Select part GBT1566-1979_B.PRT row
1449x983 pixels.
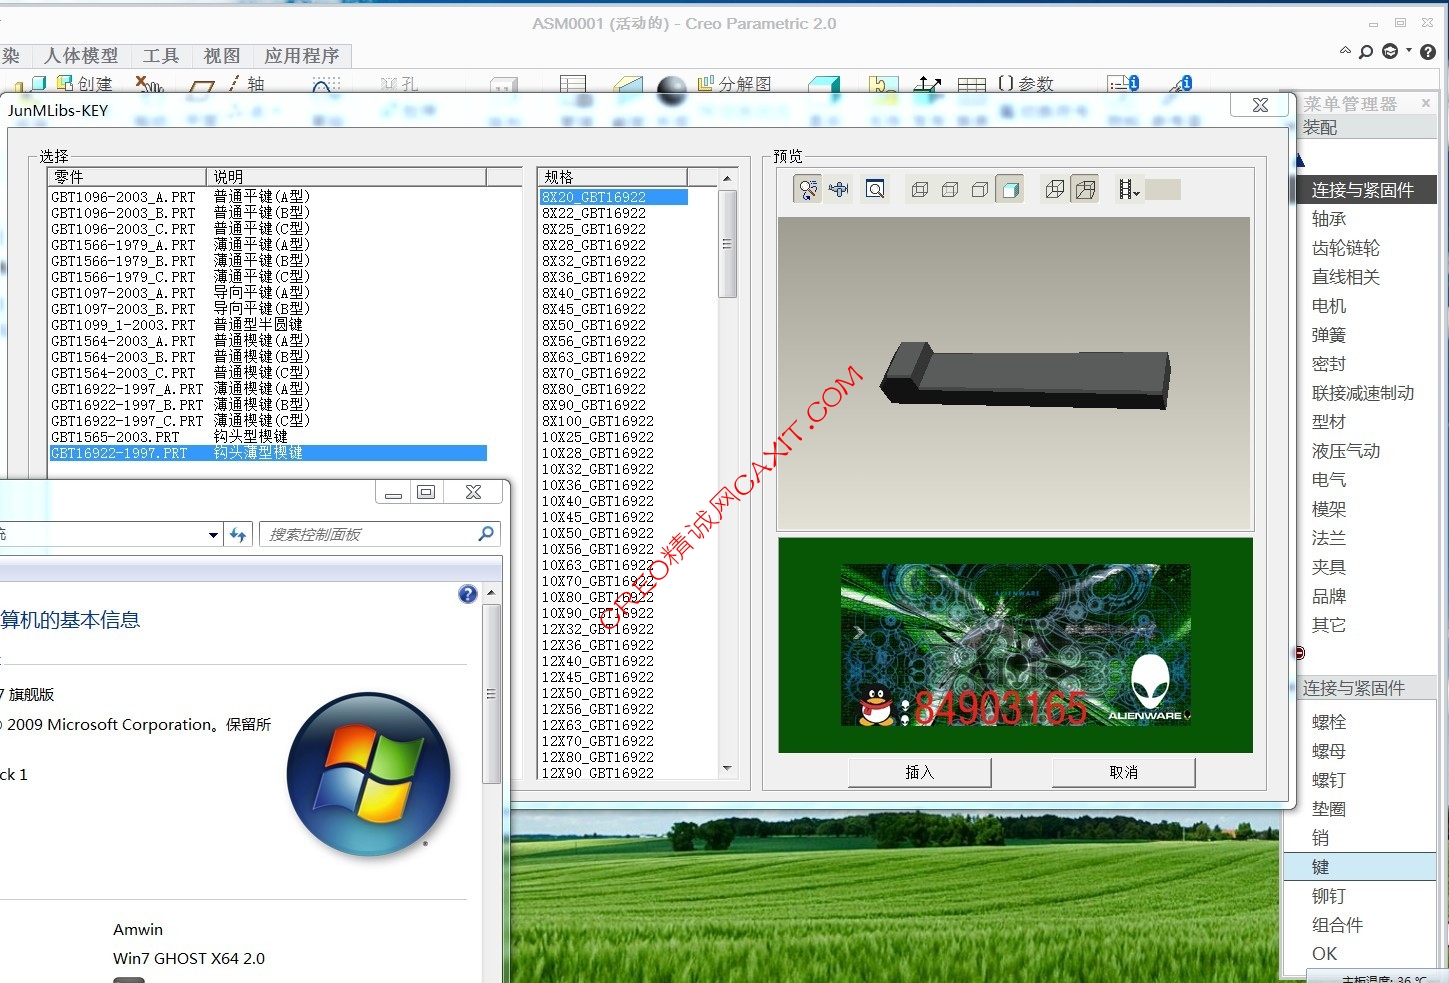click(x=268, y=261)
